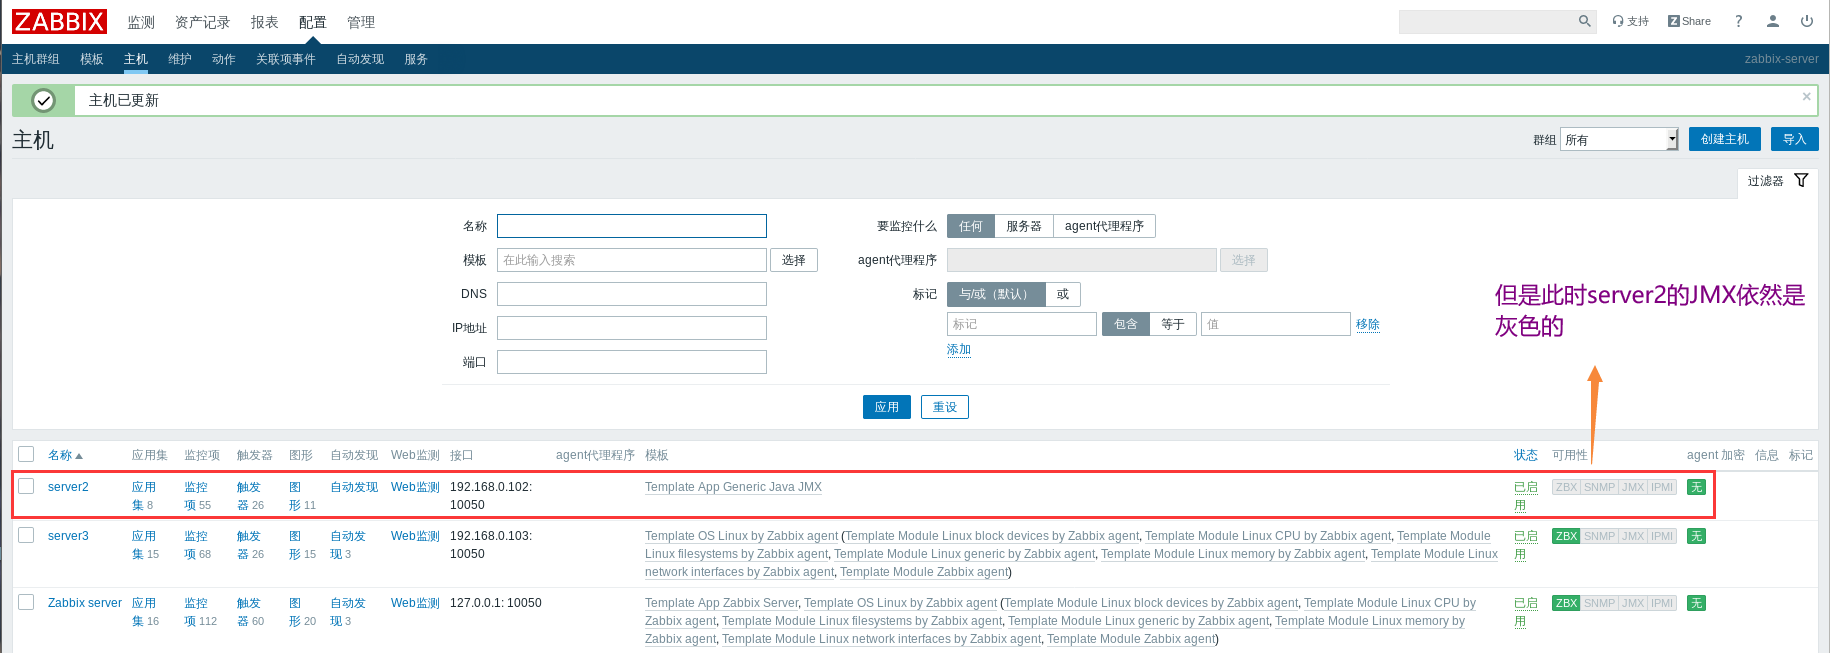Click 创建主机 button
Screen dimensions: 1830x653
pos(1725,139)
